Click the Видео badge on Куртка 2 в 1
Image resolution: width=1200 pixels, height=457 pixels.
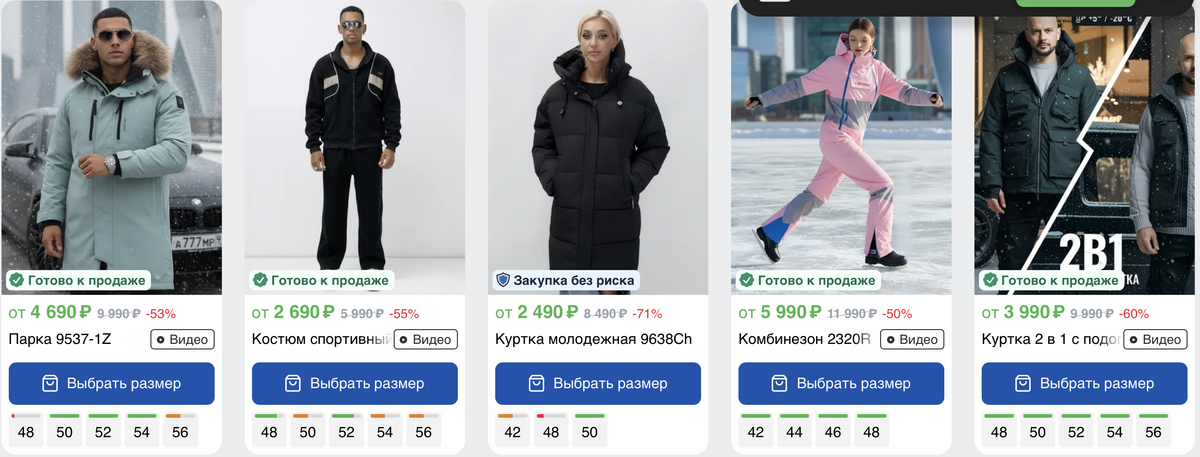coord(1155,339)
